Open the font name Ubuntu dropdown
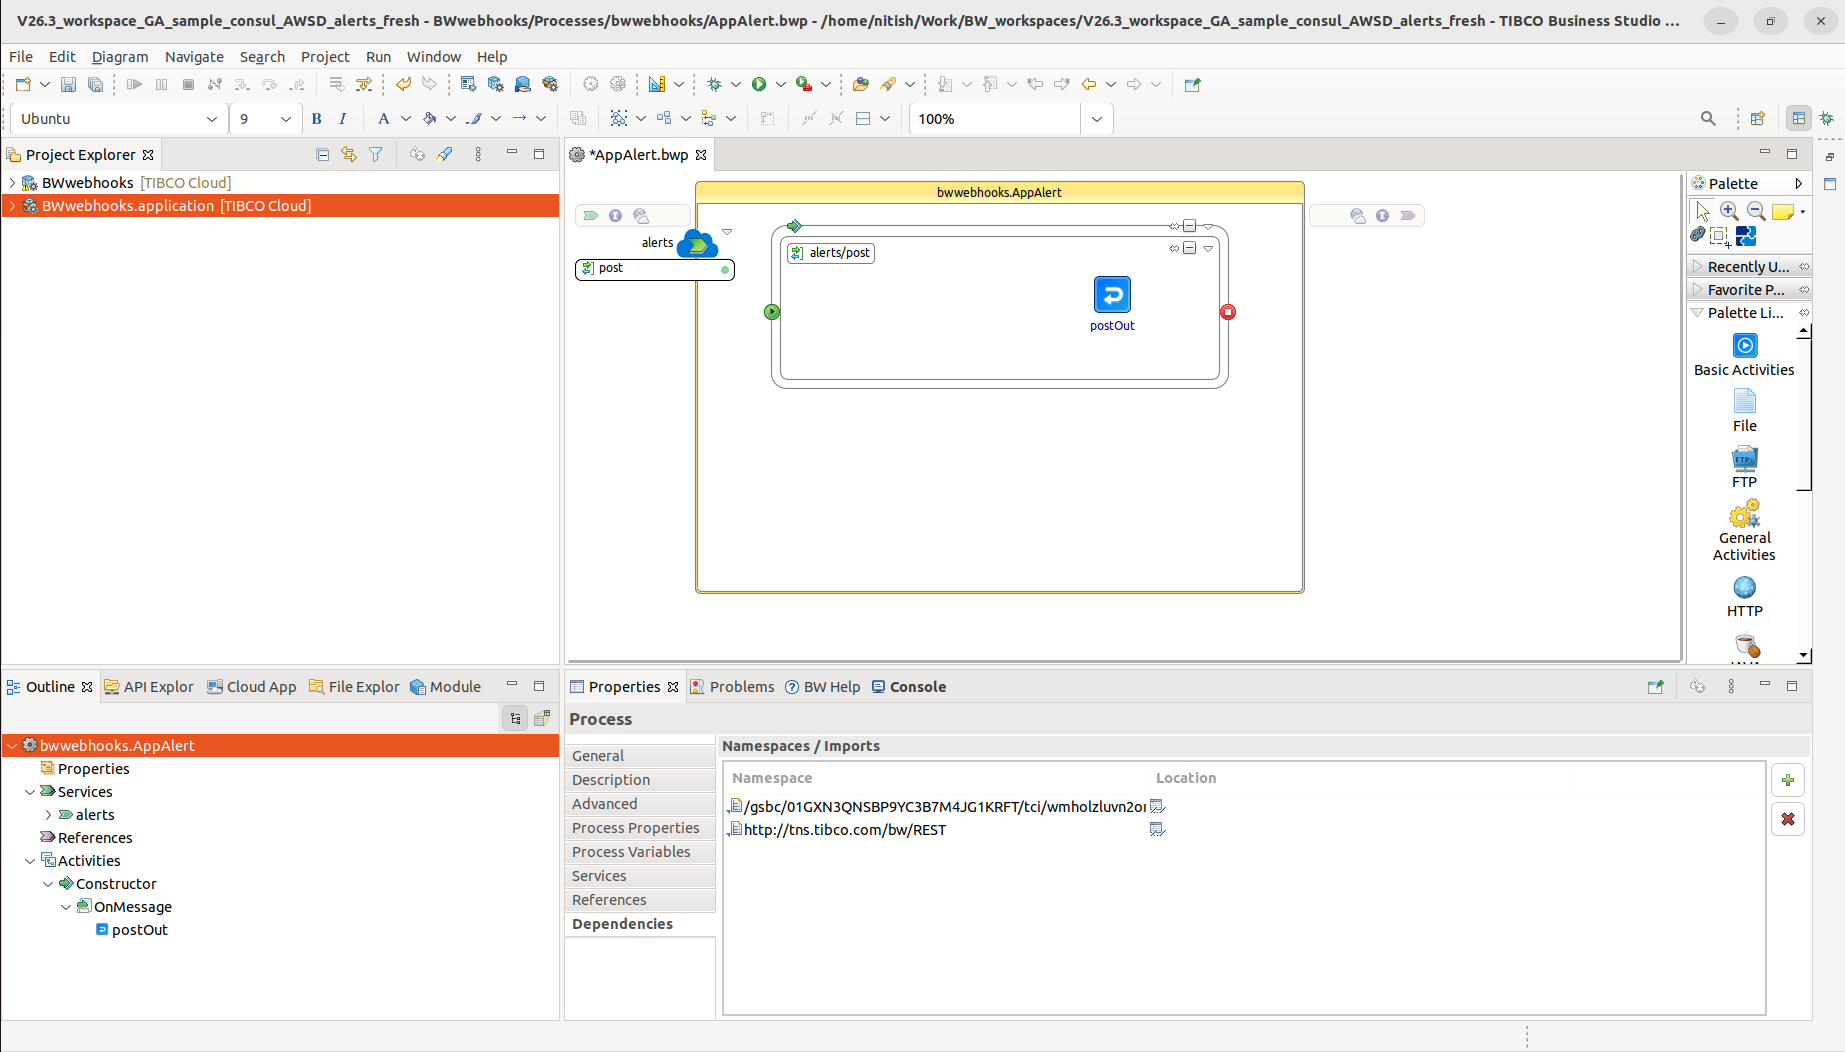1845x1052 pixels. pos(211,119)
